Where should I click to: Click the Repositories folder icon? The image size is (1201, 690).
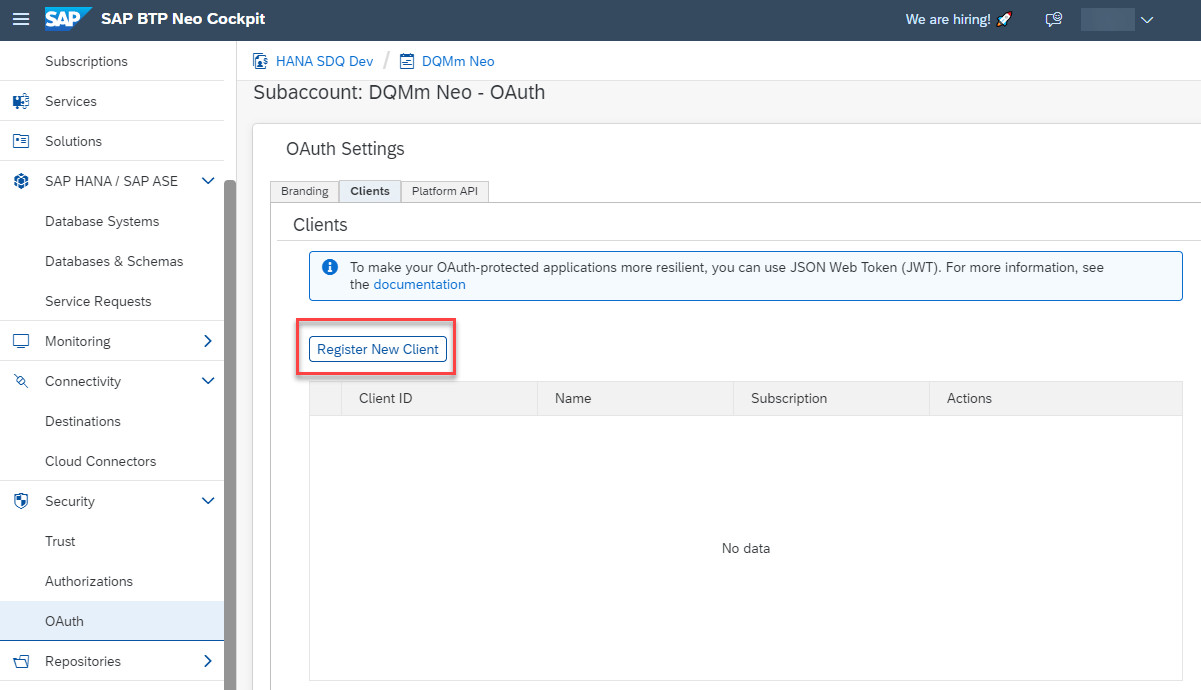pos(21,661)
